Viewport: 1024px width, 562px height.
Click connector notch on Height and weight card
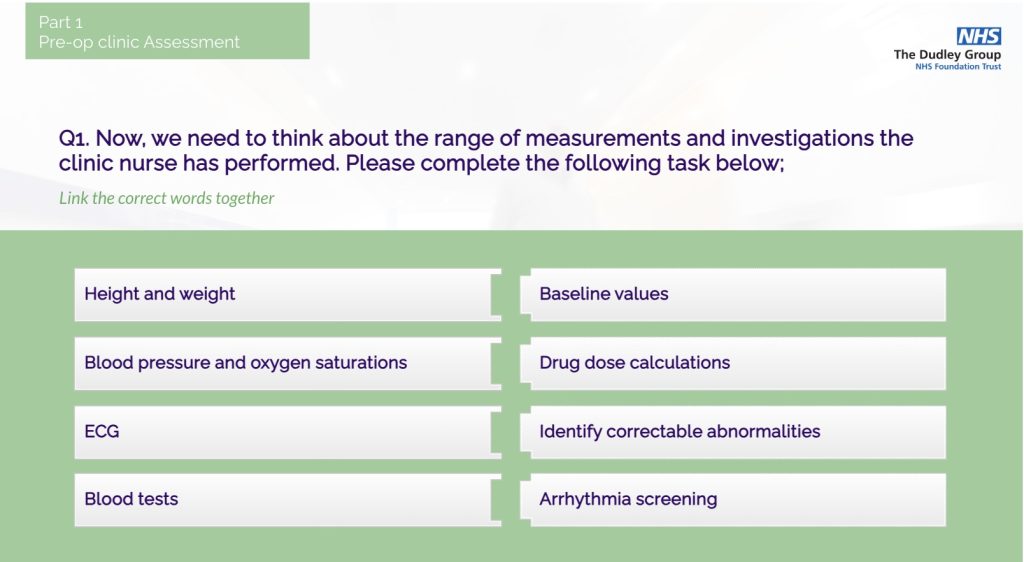(496, 294)
